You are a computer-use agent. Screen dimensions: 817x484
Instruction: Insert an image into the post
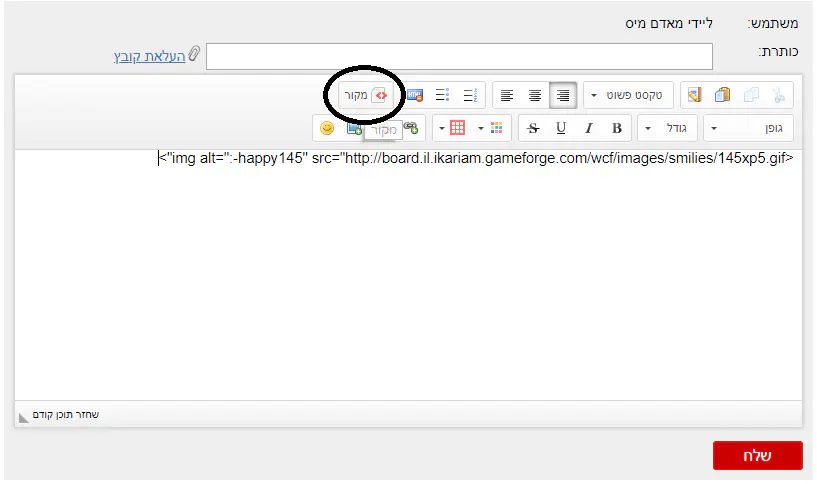353,128
